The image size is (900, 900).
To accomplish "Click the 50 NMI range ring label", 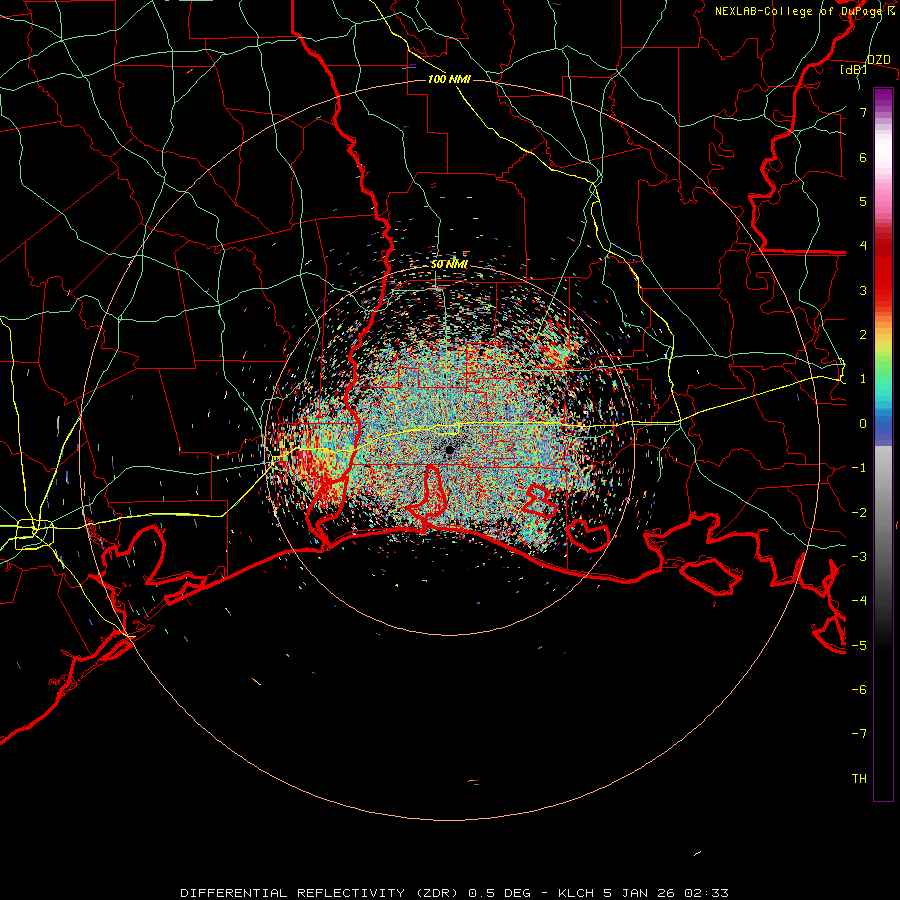I will [x=449, y=264].
